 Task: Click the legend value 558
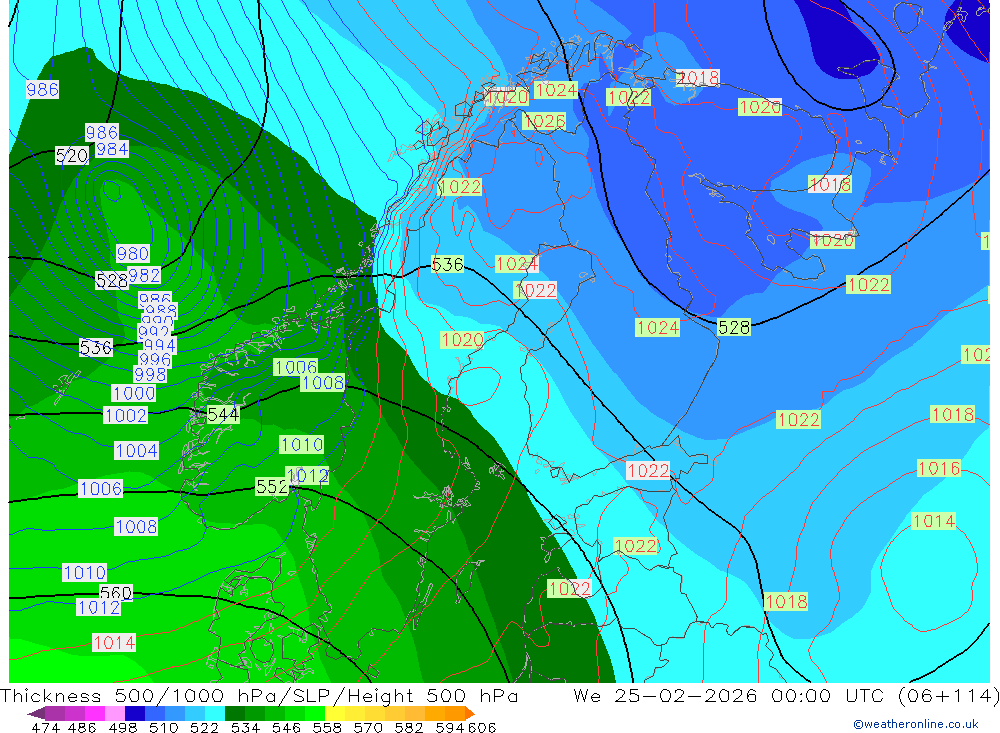(327, 727)
